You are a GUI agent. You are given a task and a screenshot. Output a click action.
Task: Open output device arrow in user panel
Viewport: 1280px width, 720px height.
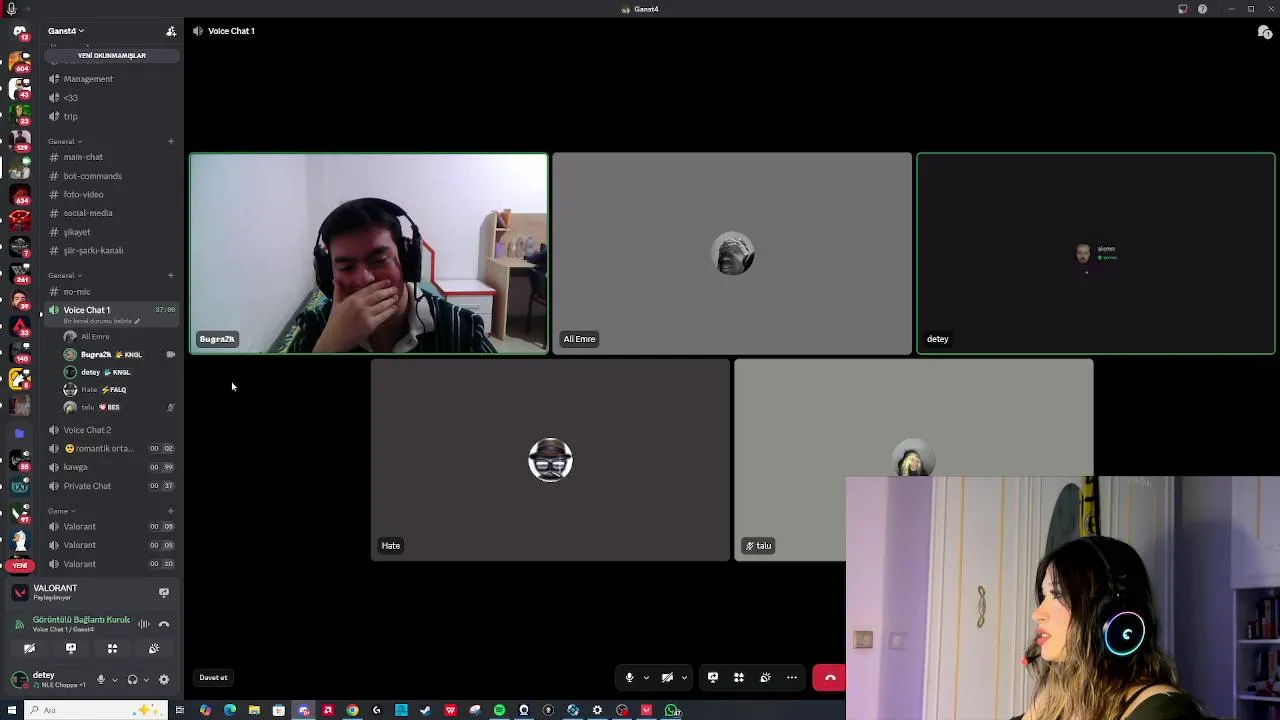[146, 679]
